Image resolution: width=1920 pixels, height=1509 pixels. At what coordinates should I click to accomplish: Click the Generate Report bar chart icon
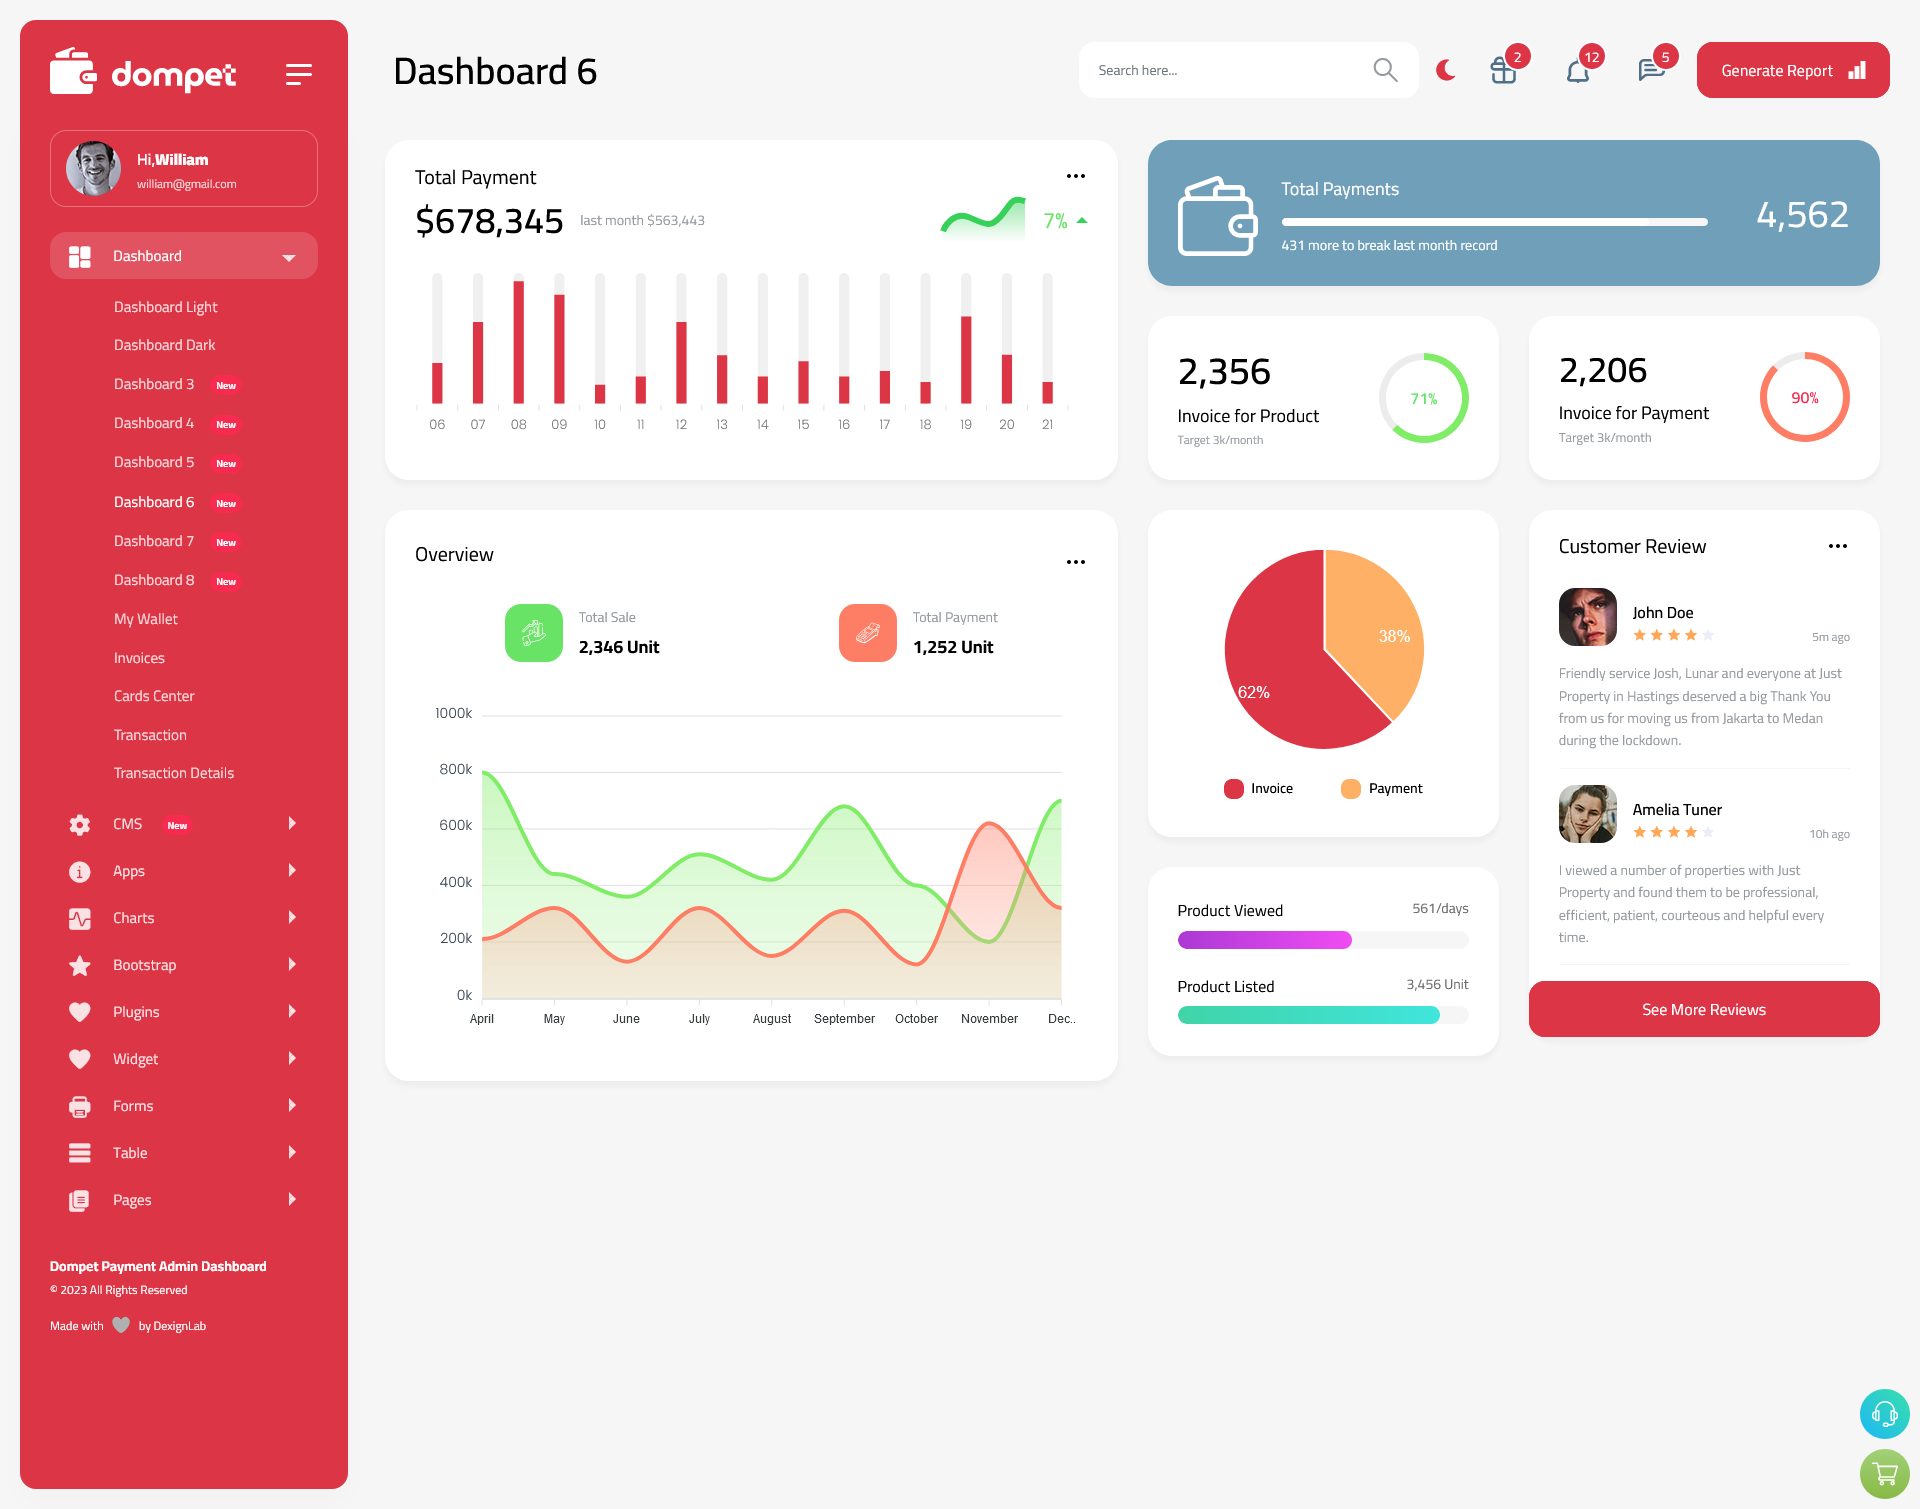point(1859,70)
